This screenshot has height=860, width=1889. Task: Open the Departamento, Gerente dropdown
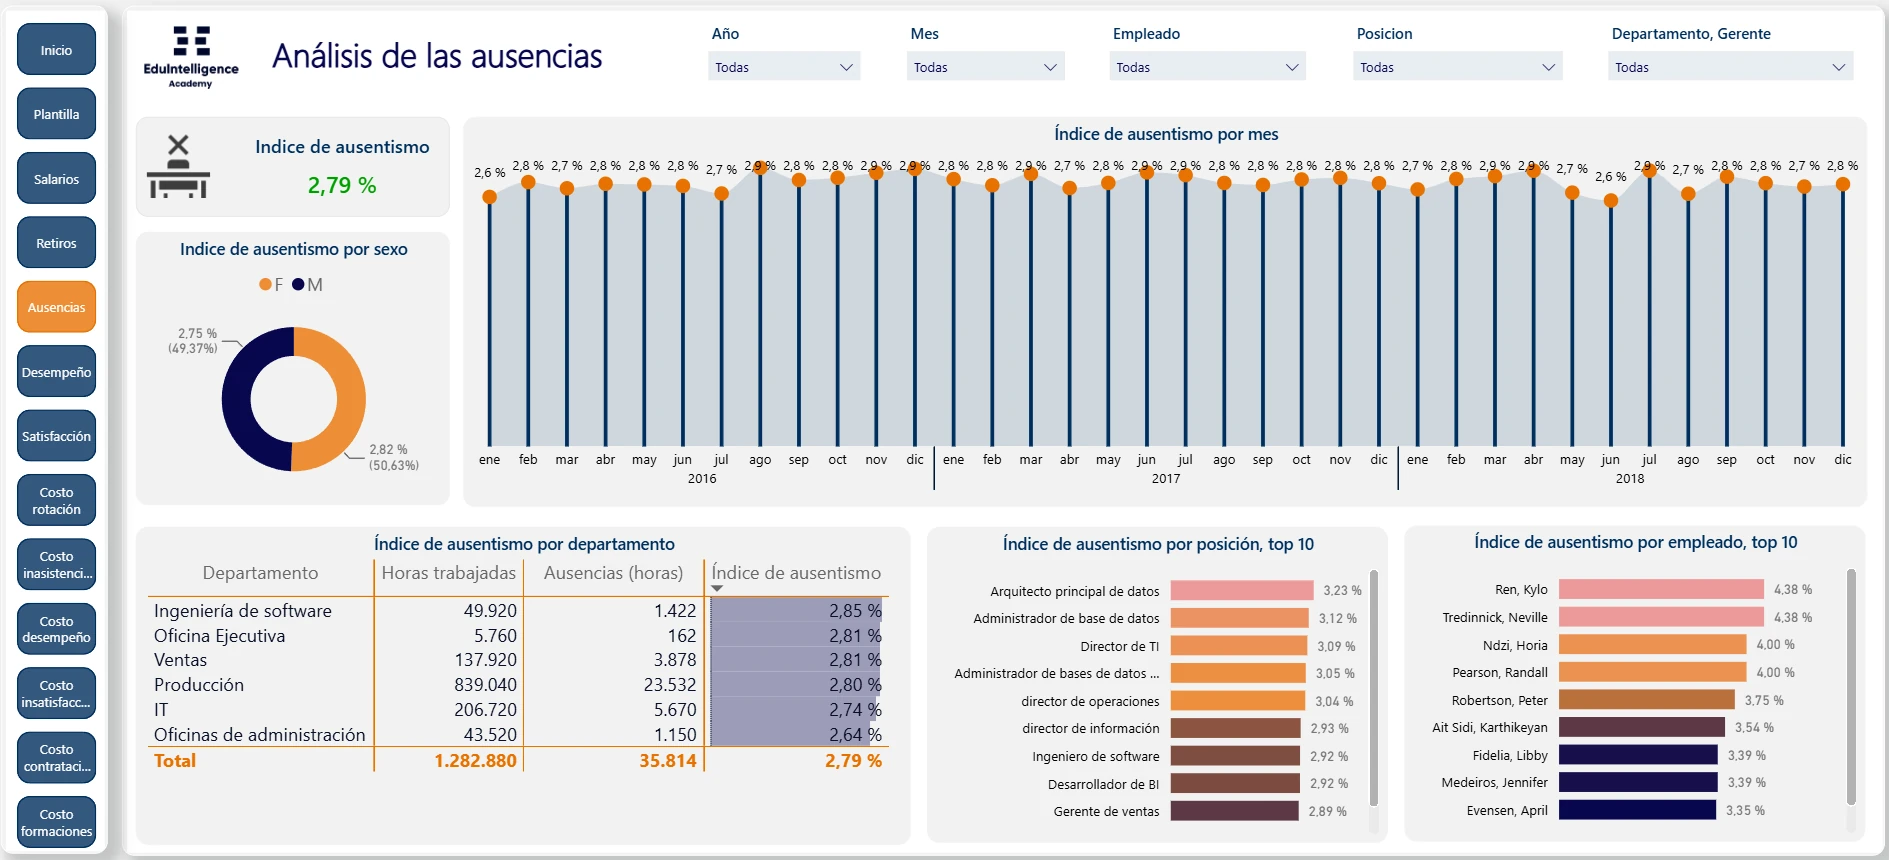(1731, 67)
